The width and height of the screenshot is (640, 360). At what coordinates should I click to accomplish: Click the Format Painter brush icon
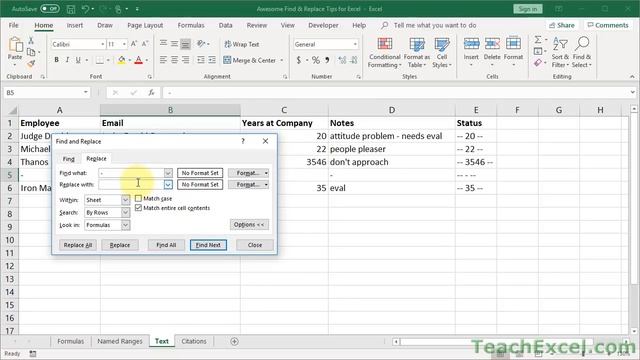click(x=31, y=63)
